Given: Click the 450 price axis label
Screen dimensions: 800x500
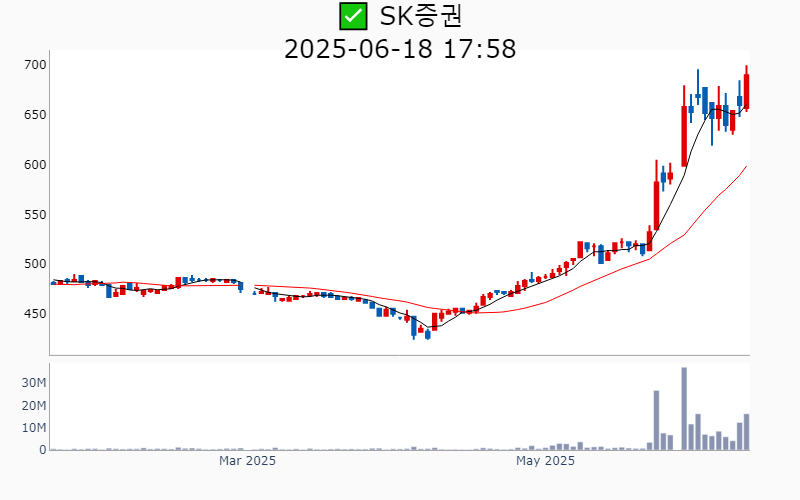Looking at the screenshot, I should click(x=35, y=314).
